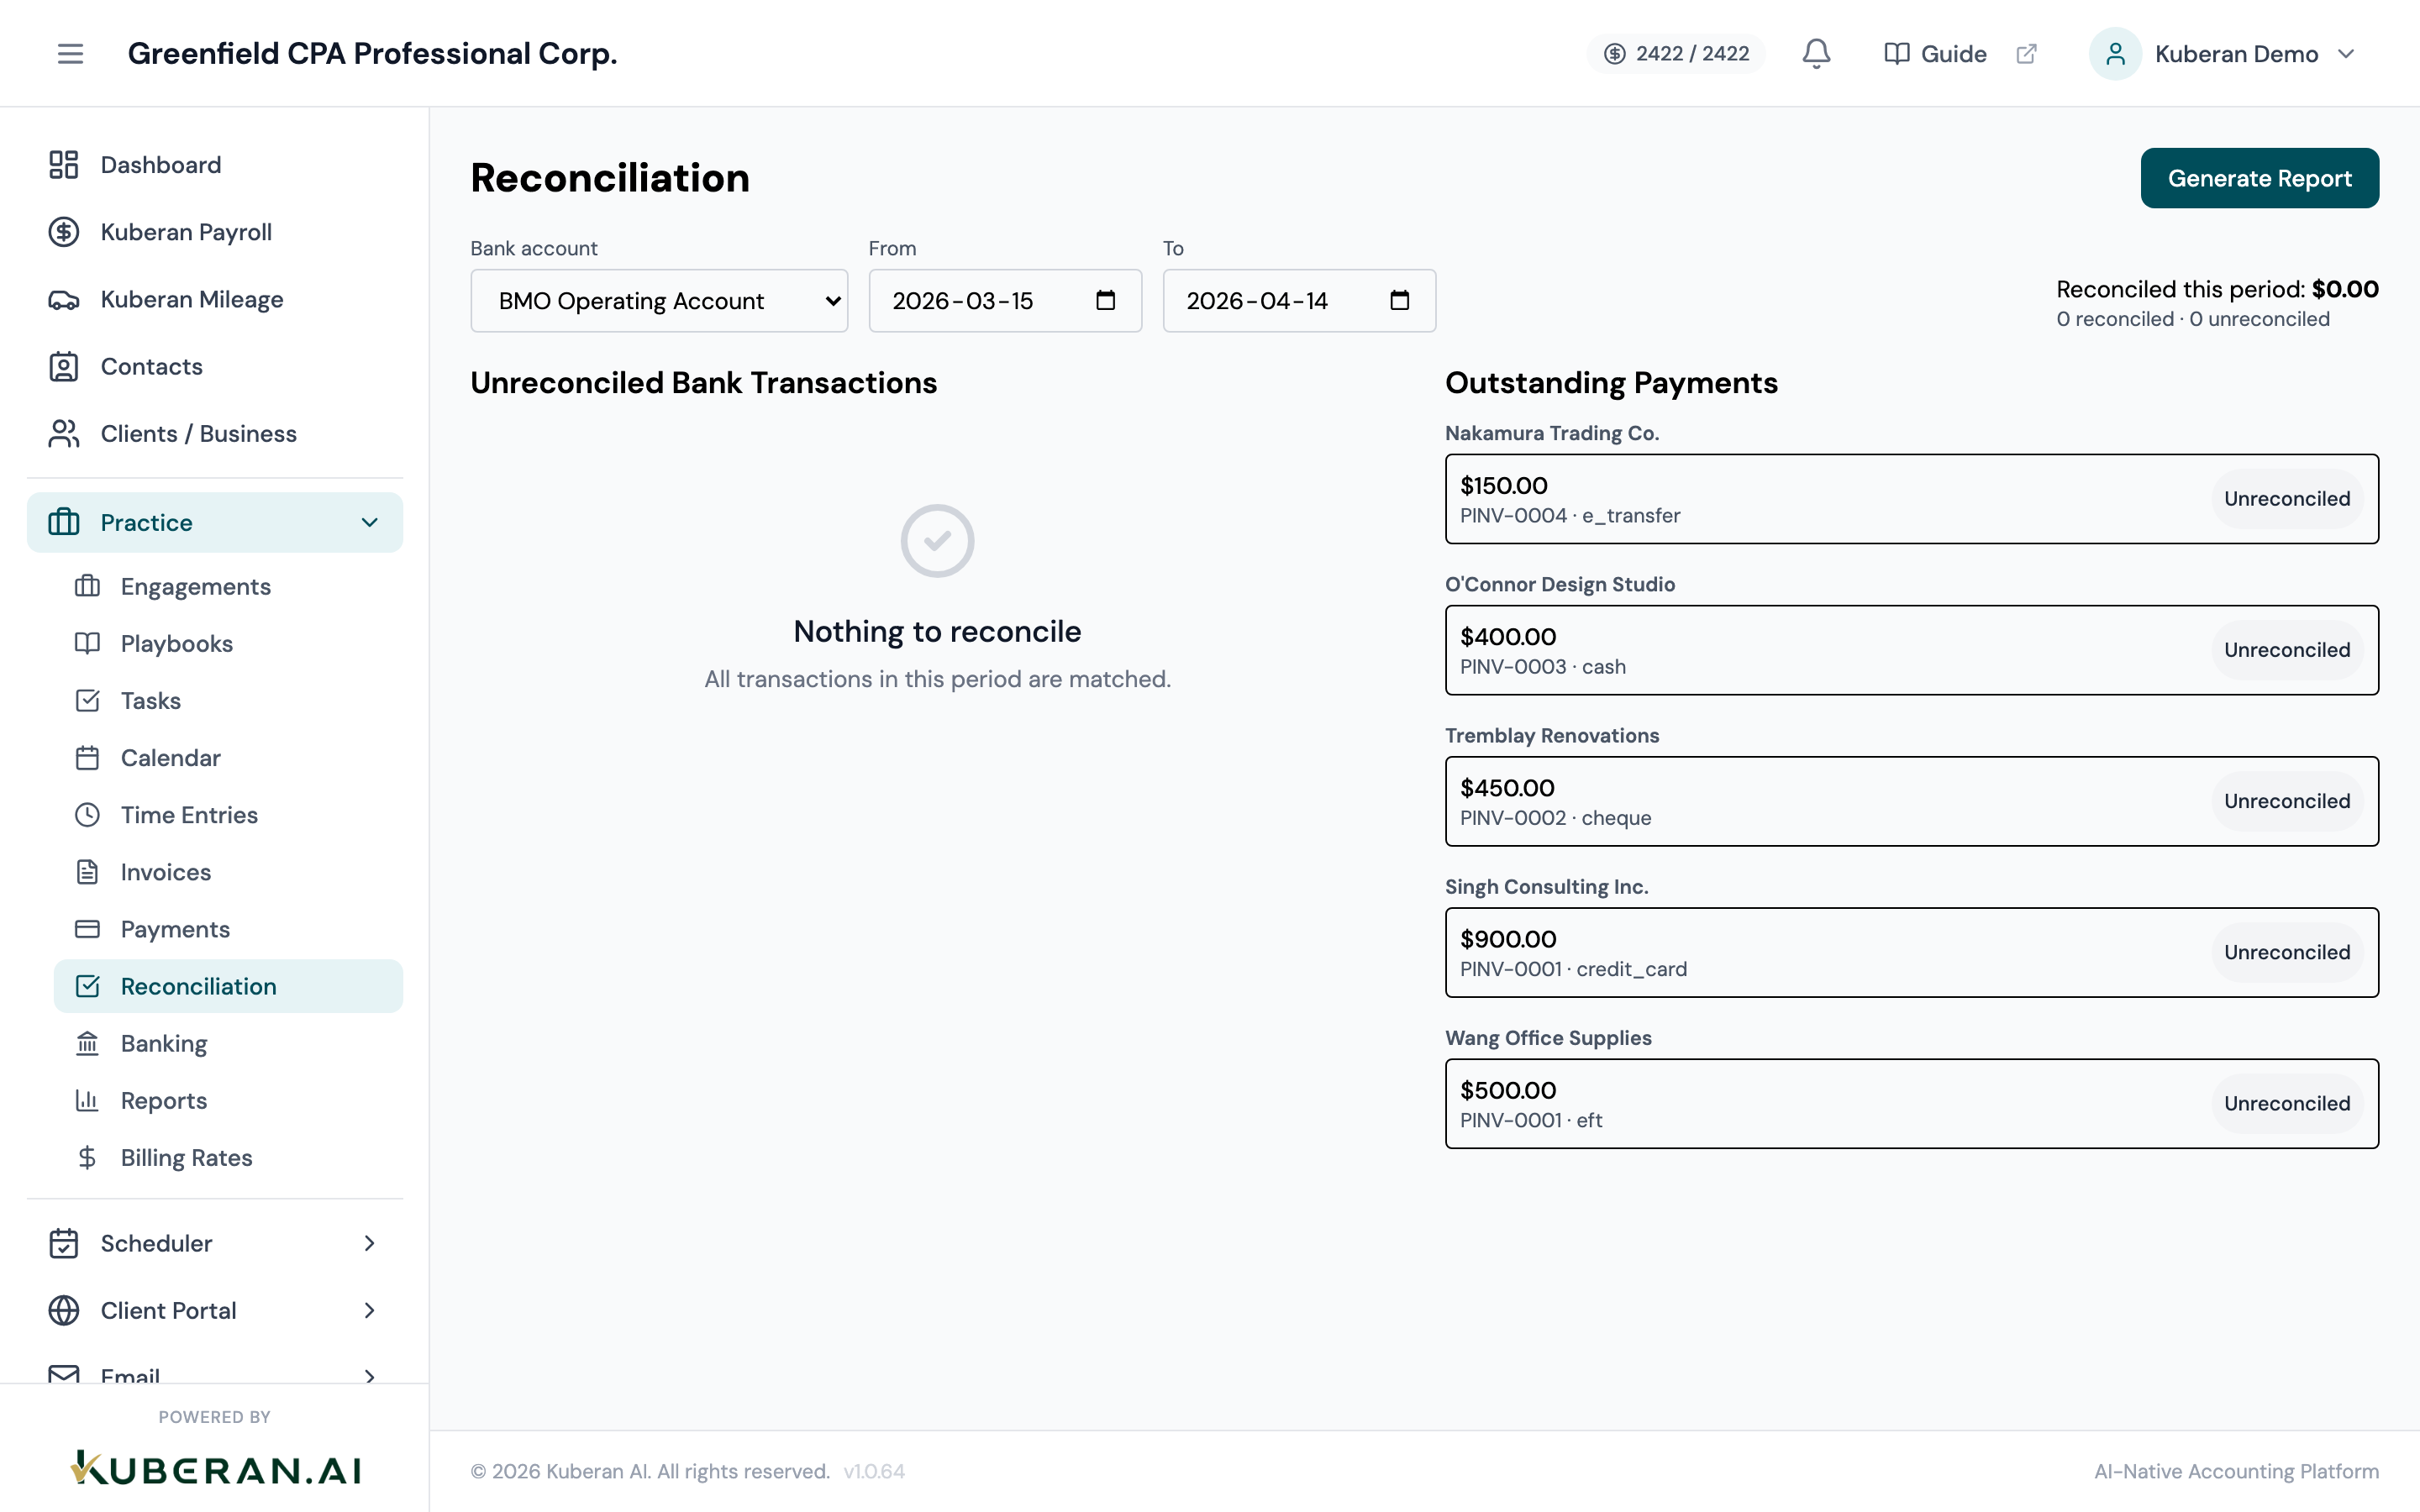Viewport: 2420px width, 1512px height.
Task: Click the Dashboard grid icon
Action: [64, 165]
